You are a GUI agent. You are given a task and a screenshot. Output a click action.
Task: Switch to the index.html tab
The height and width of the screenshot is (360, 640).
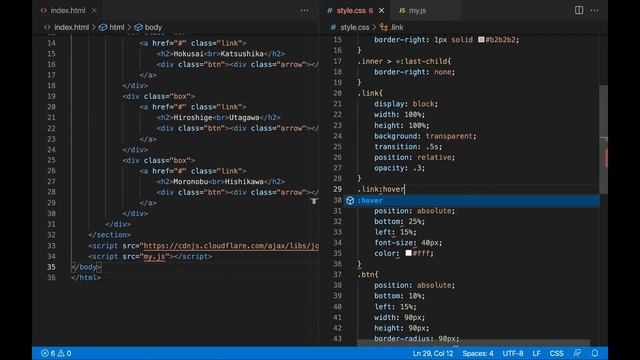[68, 11]
